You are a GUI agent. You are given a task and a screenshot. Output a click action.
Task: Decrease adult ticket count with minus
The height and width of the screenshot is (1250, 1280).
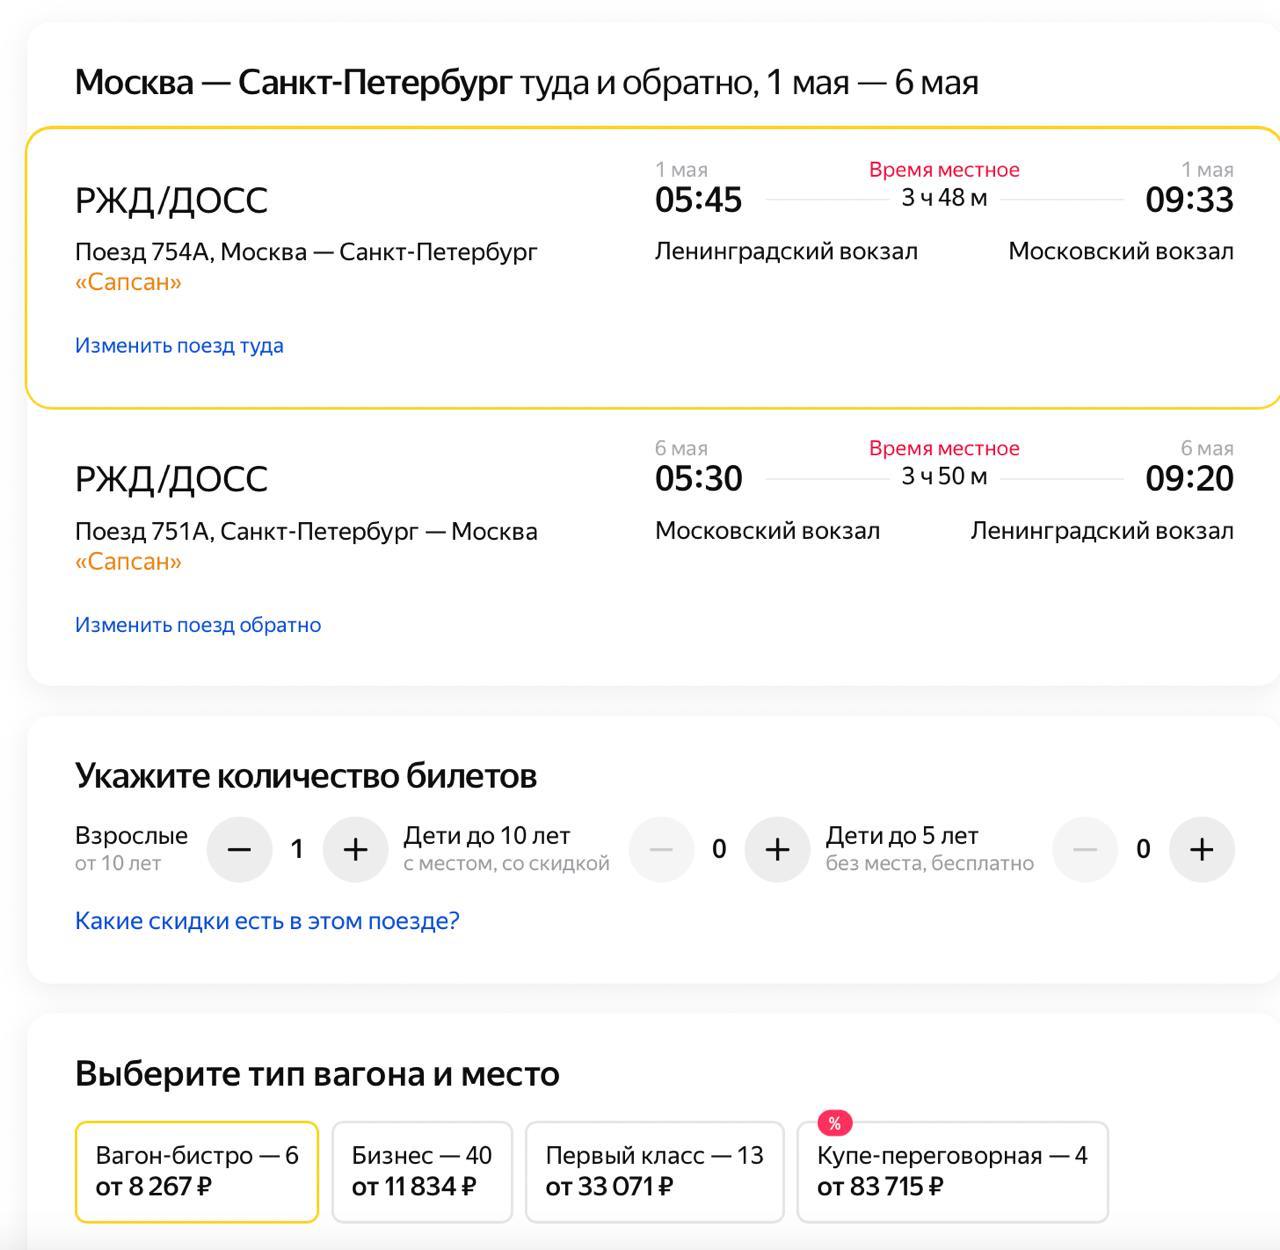point(239,849)
